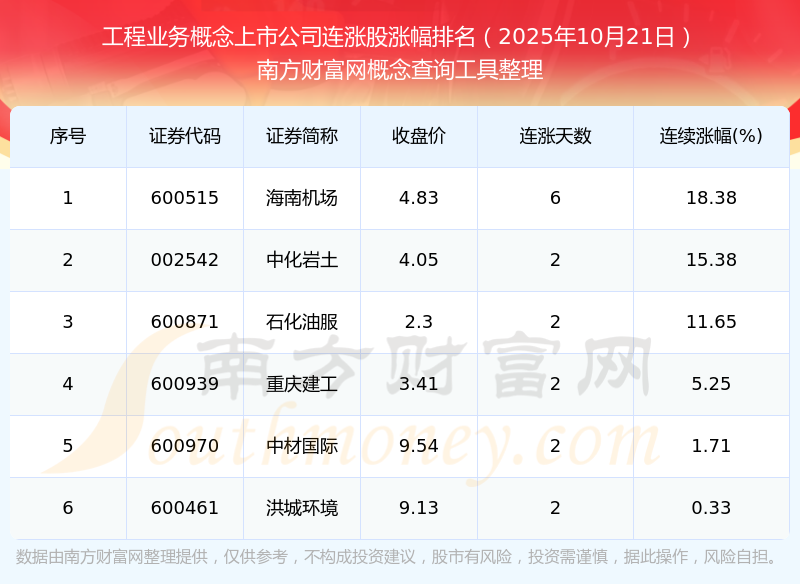
Task: Click the 6 consecutive days value for 海南机场
Action: 555,198
